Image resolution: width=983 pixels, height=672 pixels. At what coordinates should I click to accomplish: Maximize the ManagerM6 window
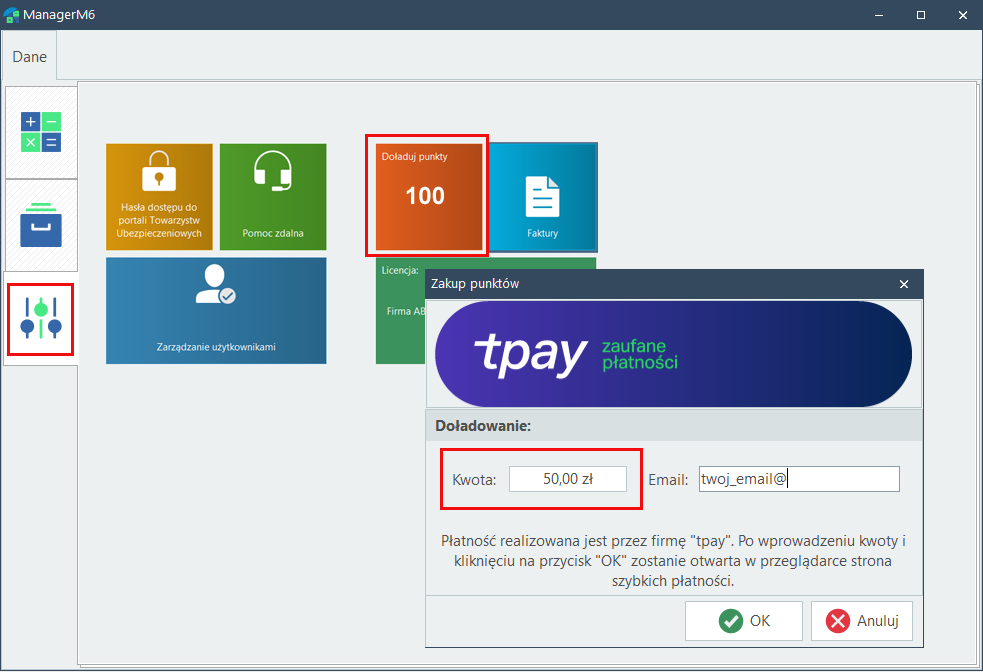921,15
